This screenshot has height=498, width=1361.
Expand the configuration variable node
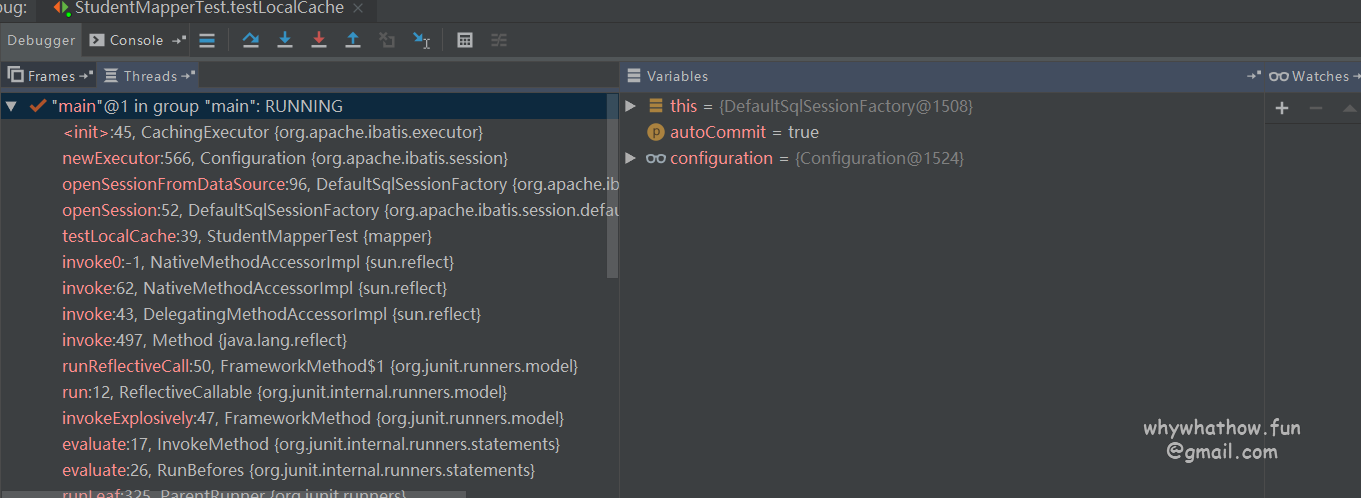630,158
